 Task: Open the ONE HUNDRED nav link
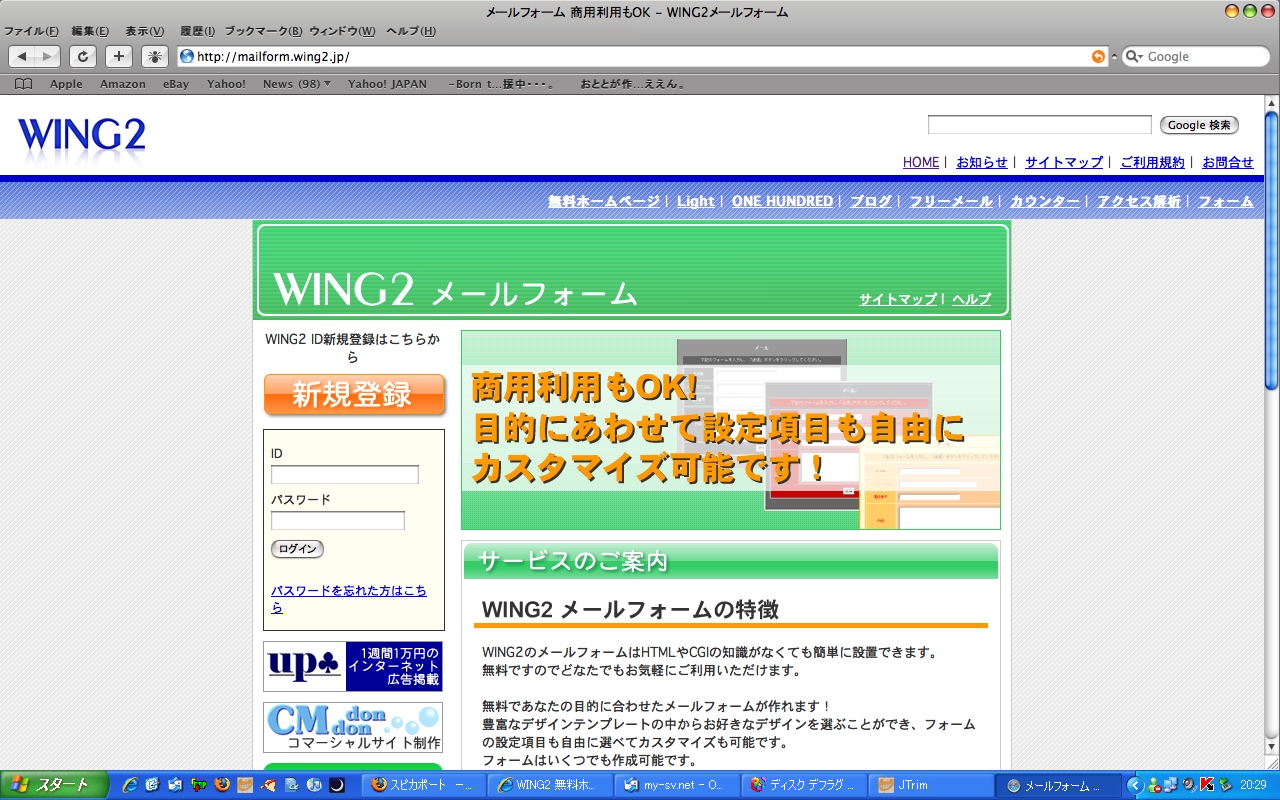782,201
